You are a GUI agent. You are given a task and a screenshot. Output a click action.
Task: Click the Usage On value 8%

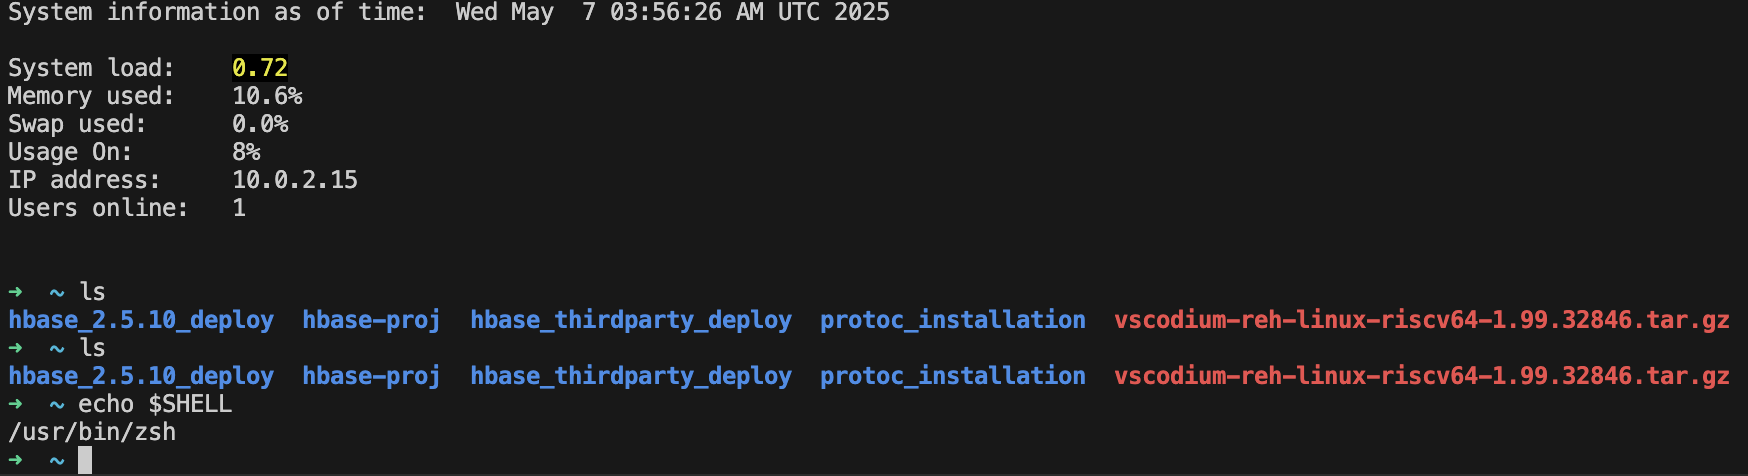pos(246,152)
